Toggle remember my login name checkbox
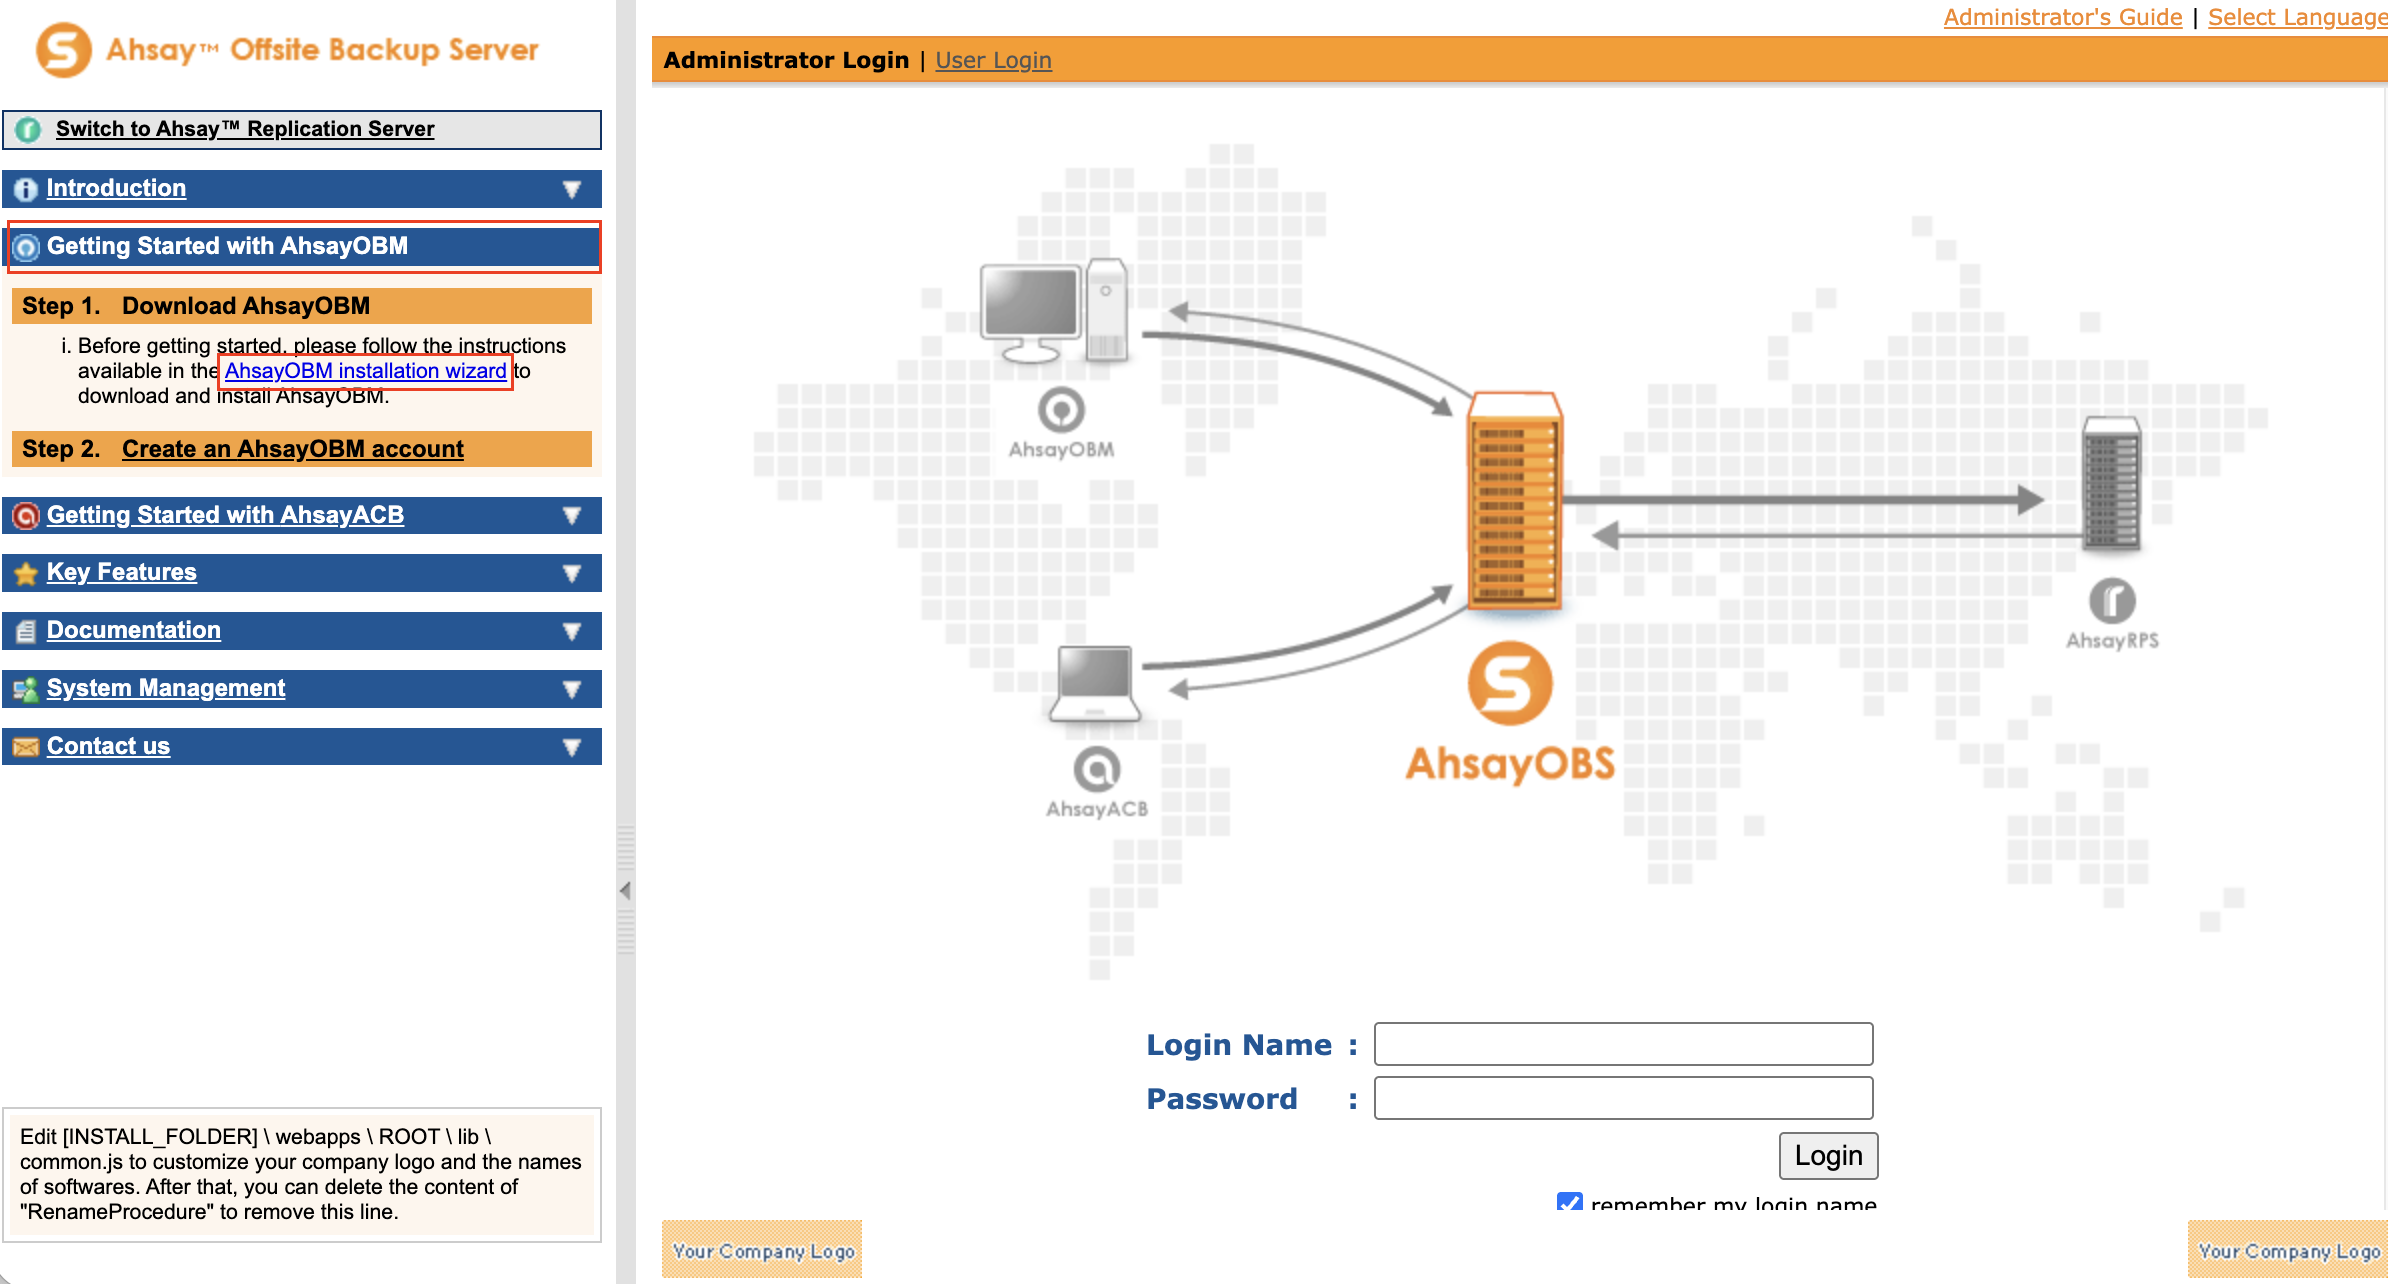Viewport: 2388px width, 1284px height. point(1569,1202)
